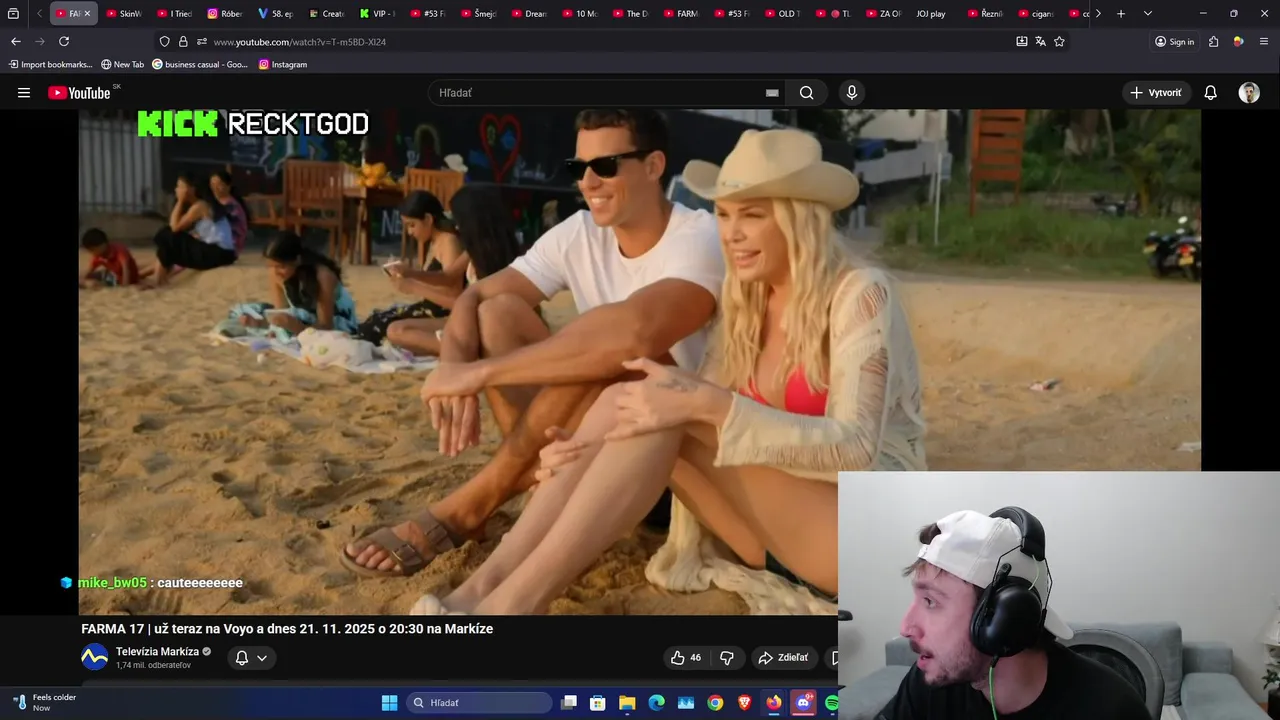Click the YouTube logo to go home
Screen dimensions: 1280x720
click(x=80, y=93)
